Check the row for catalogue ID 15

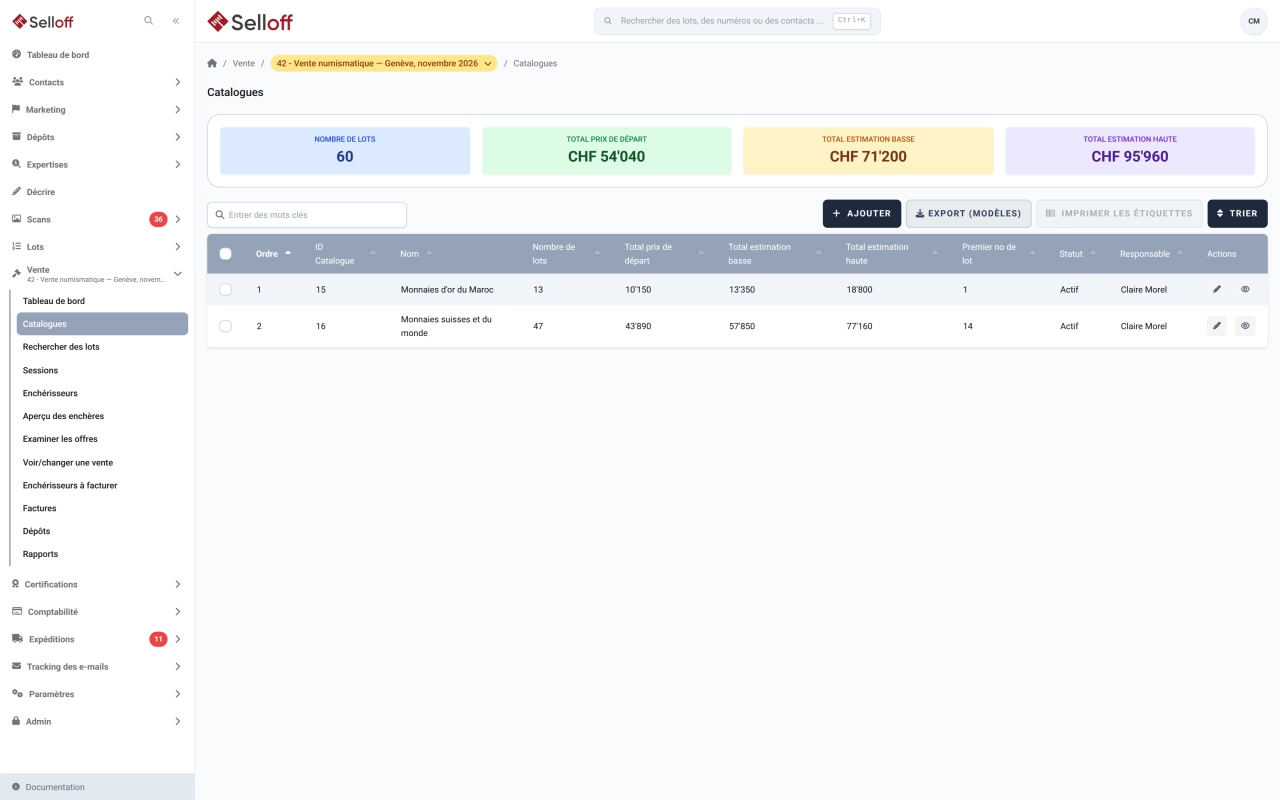click(225, 289)
